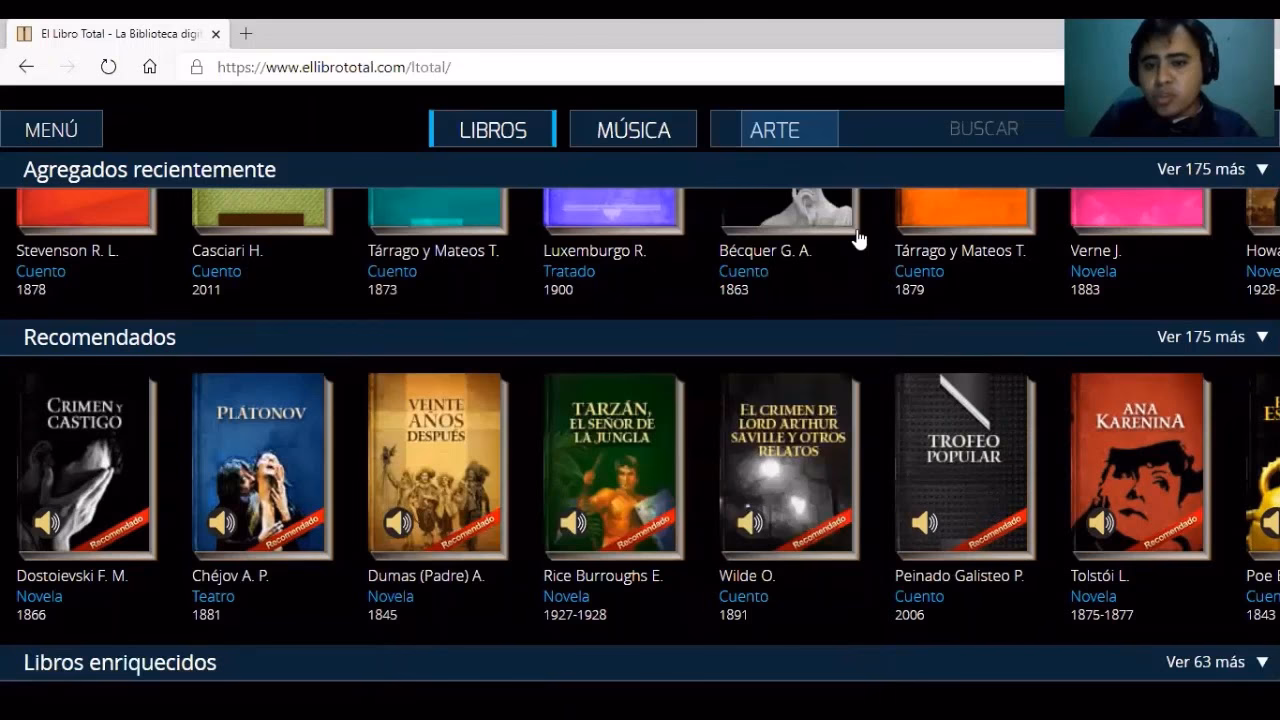Open author Bécquer G. A.
Image resolution: width=1280 pixels, height=720 pixels.
tap(765, 251)
